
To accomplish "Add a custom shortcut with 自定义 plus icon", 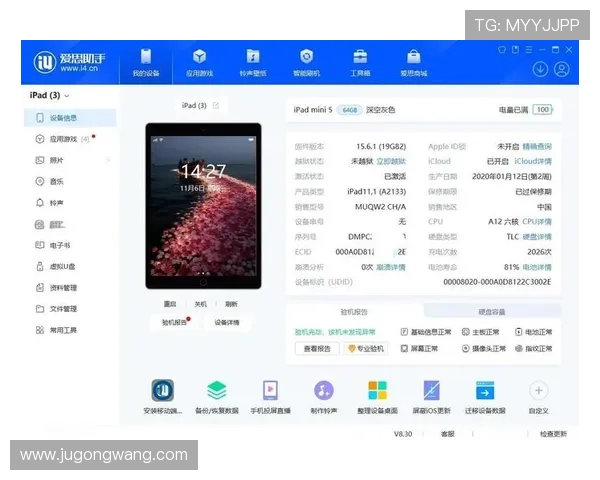I will [x=539, y=390].
